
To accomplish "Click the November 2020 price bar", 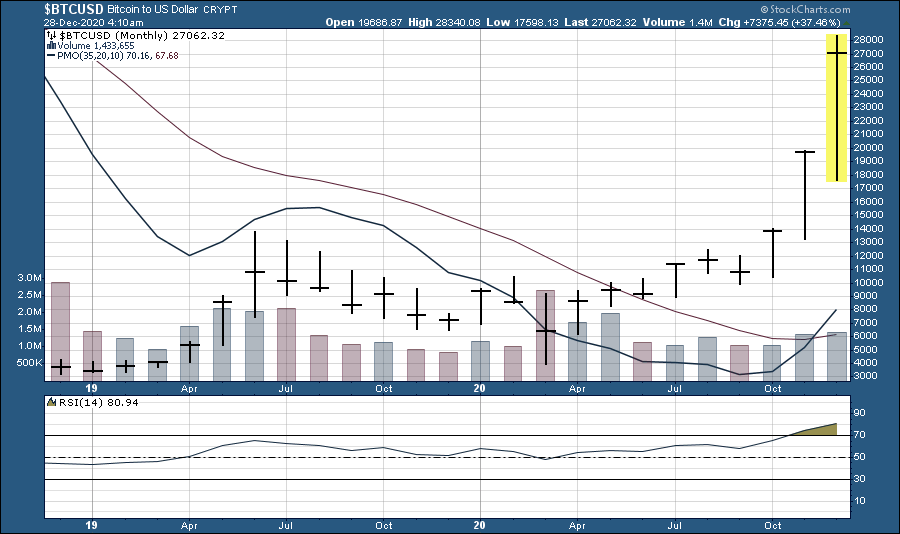I will tap(806, 195).
